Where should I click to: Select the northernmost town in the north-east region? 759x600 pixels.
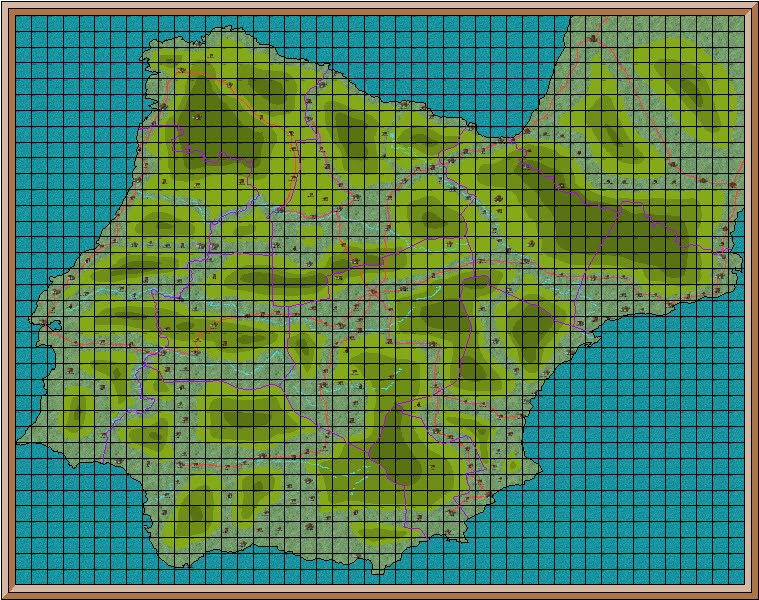click(593, 38)
